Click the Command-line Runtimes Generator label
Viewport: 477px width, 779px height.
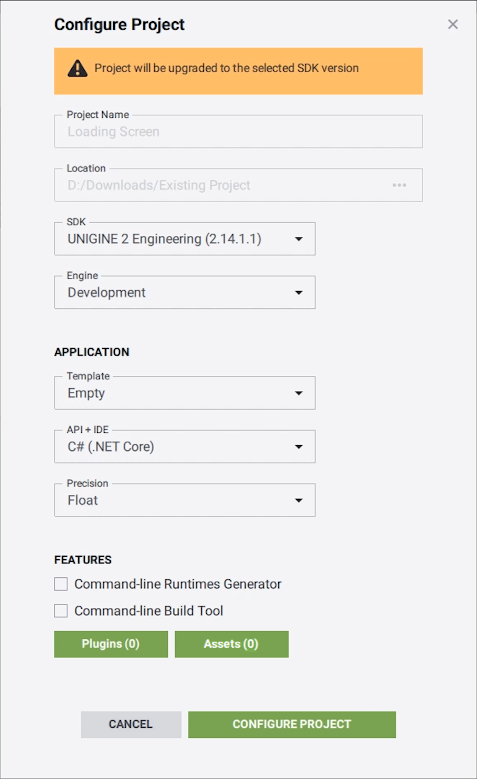click(x=177, y=584)
